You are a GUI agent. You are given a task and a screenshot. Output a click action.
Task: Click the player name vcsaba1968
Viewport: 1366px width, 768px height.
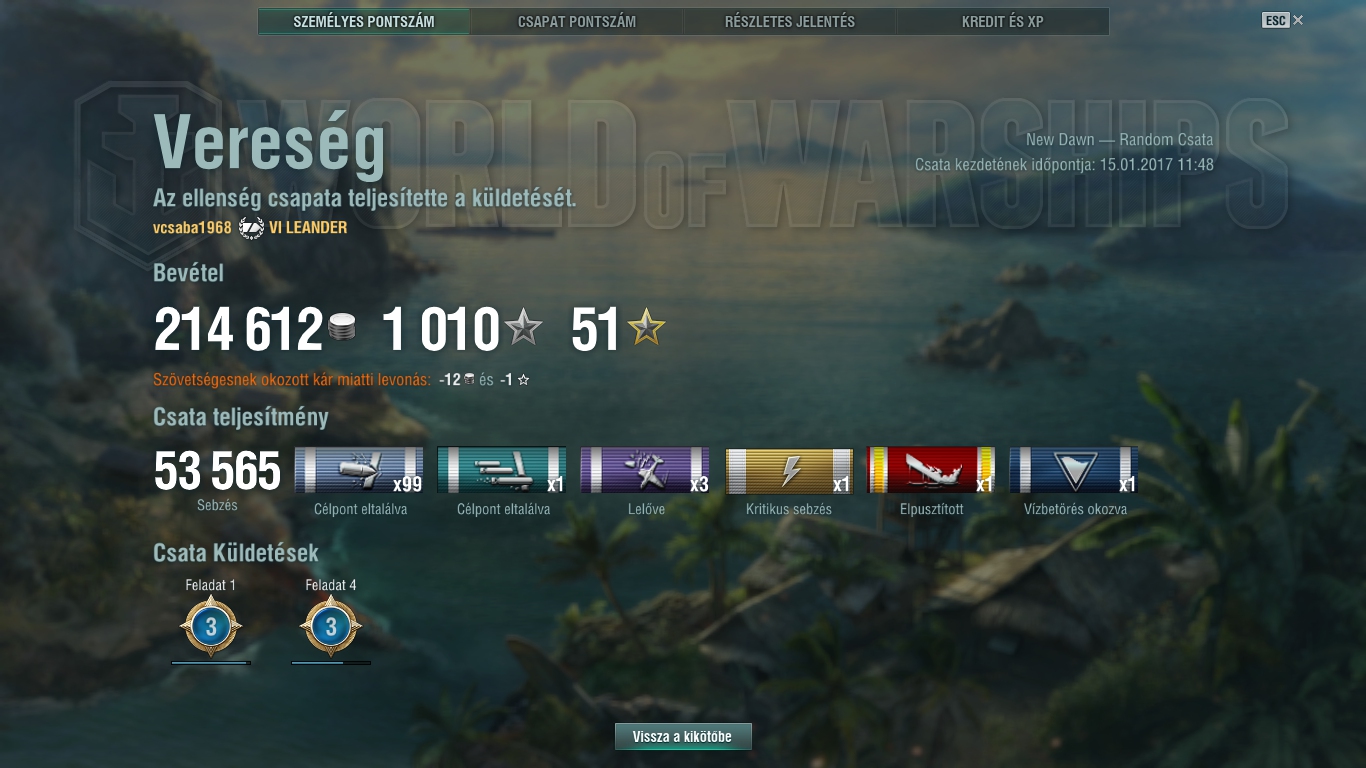pos(192,228)
